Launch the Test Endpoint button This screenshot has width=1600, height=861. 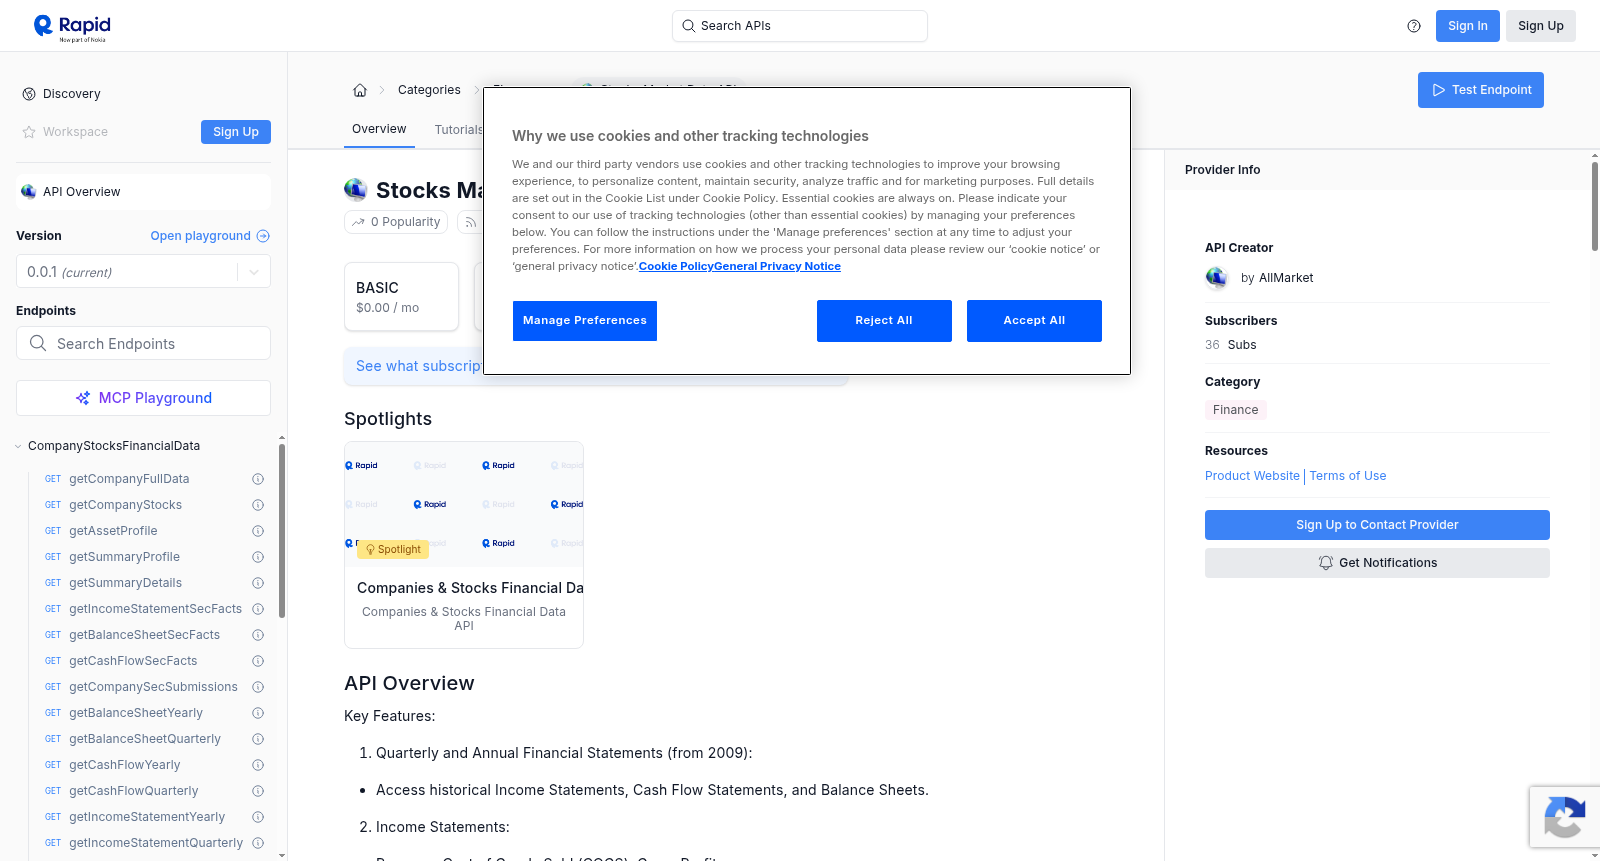[1481, 90]
